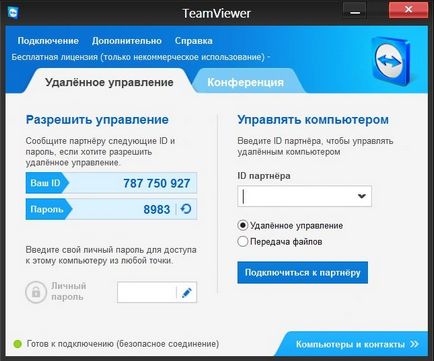The width and height of the screenshot is (434, 361).
Task: Click the Разрешить управление heading
Action: pos(97,120)
